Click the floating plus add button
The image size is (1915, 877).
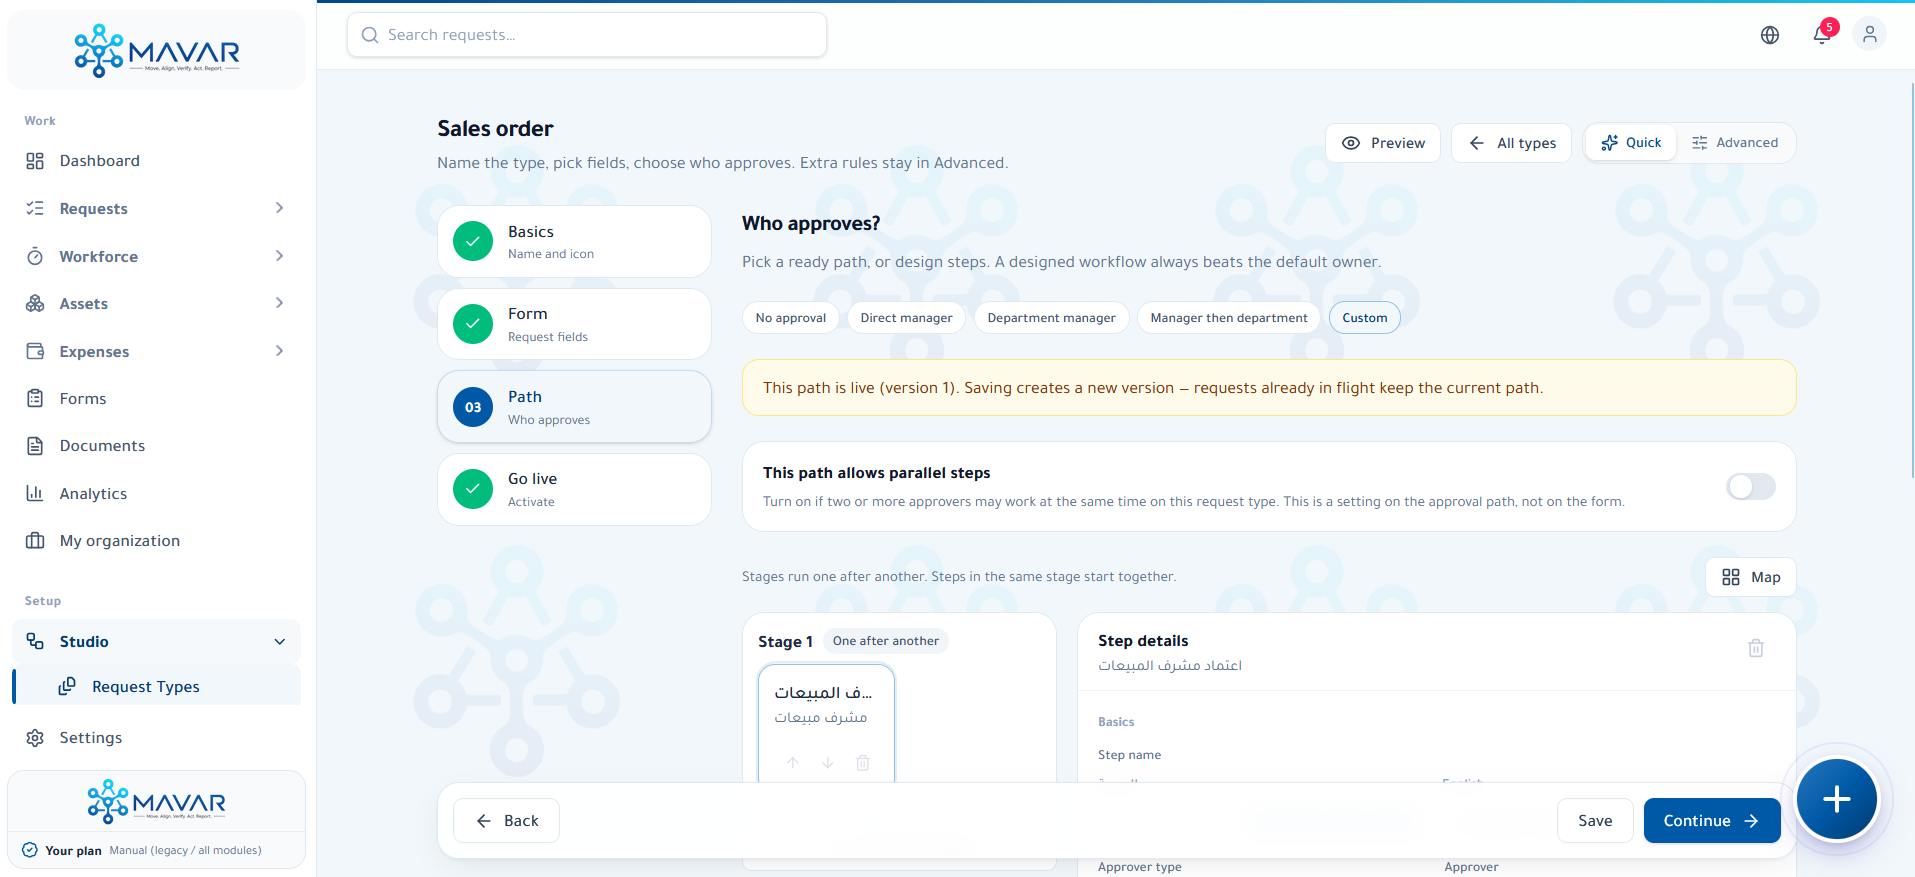[1836, 799]
